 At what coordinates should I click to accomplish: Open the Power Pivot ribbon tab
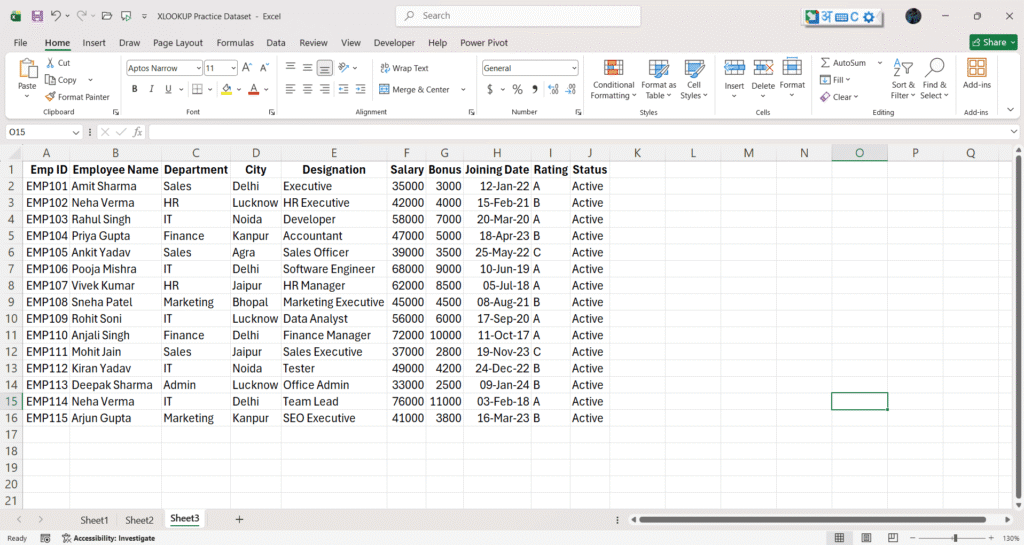484,42
